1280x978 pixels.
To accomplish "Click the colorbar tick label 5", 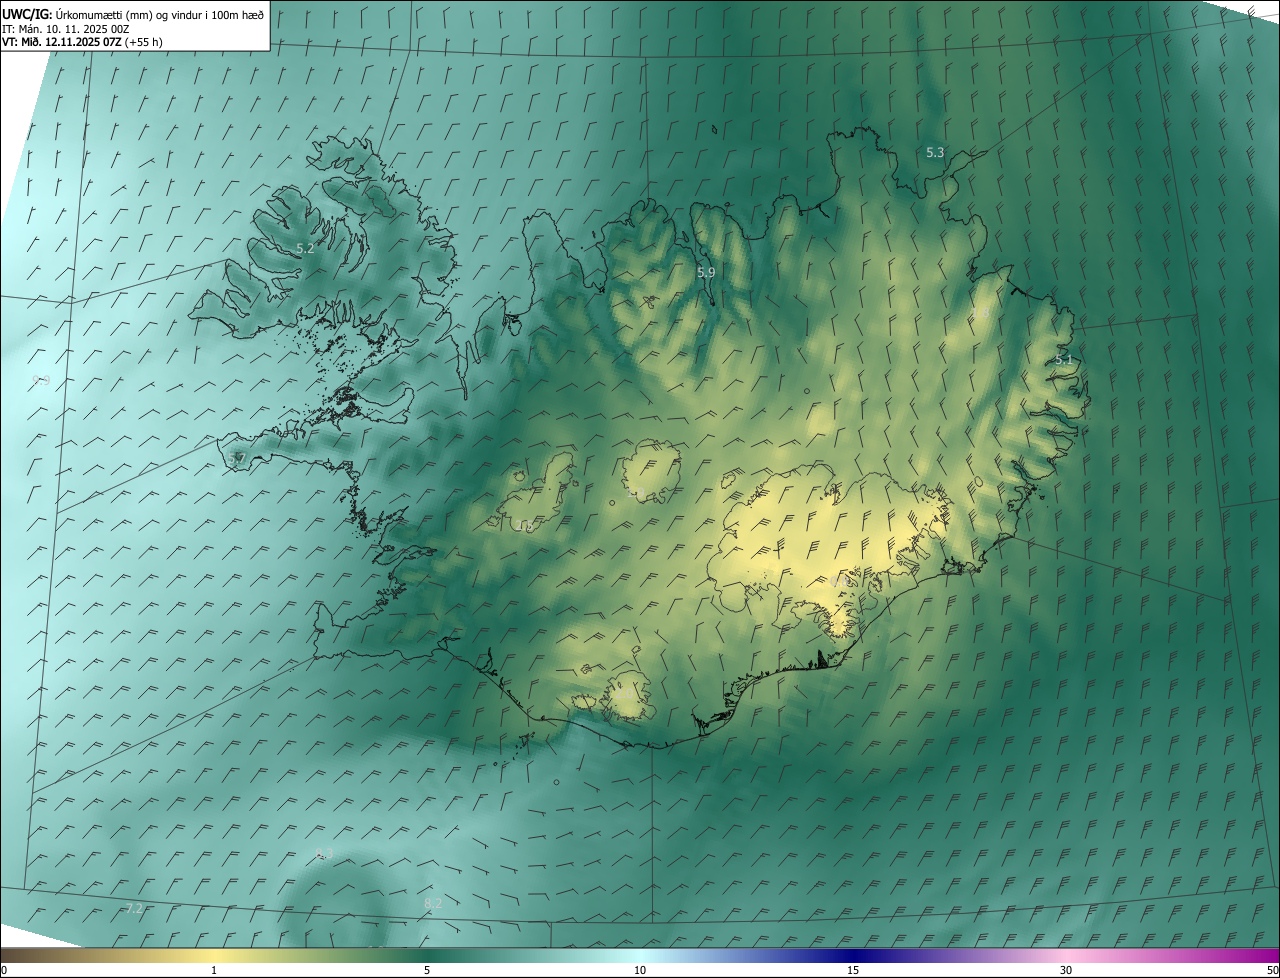I will click(x=427, y=970).
